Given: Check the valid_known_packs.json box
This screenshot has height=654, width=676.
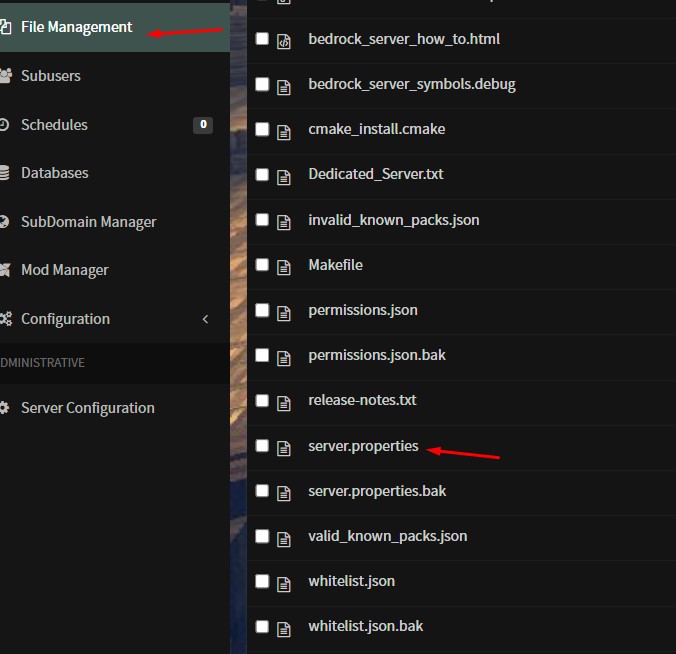Looking at the screenshot, I should click(262, 536).
